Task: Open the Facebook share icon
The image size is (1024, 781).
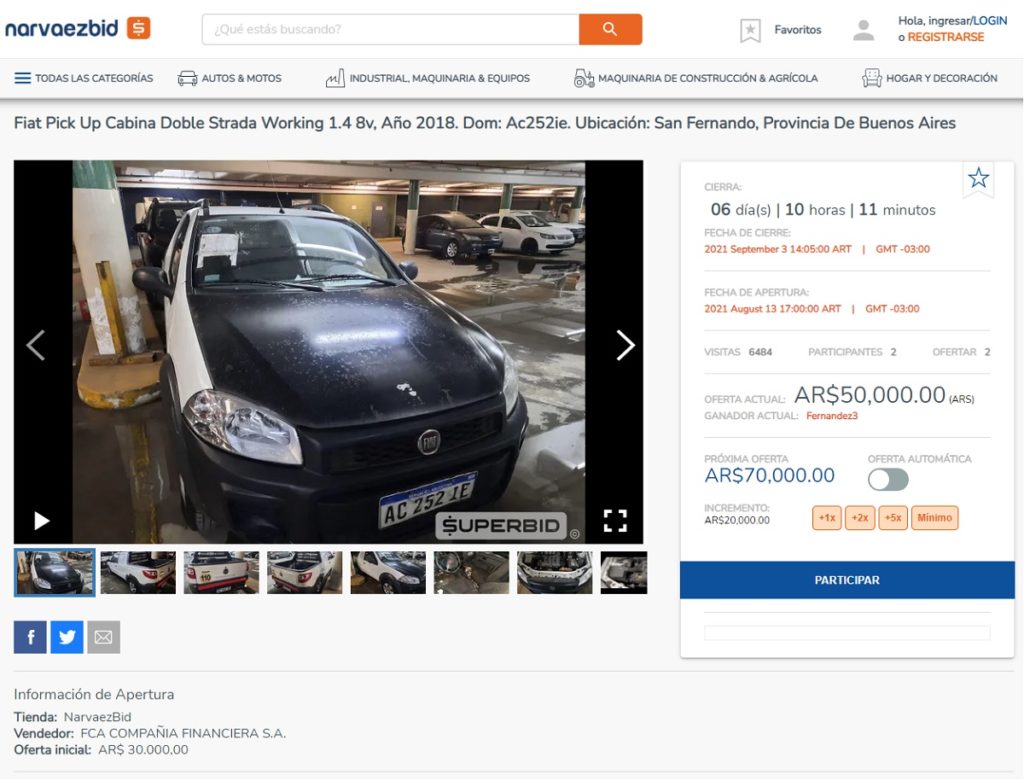Action: click(x=29, y=636)
